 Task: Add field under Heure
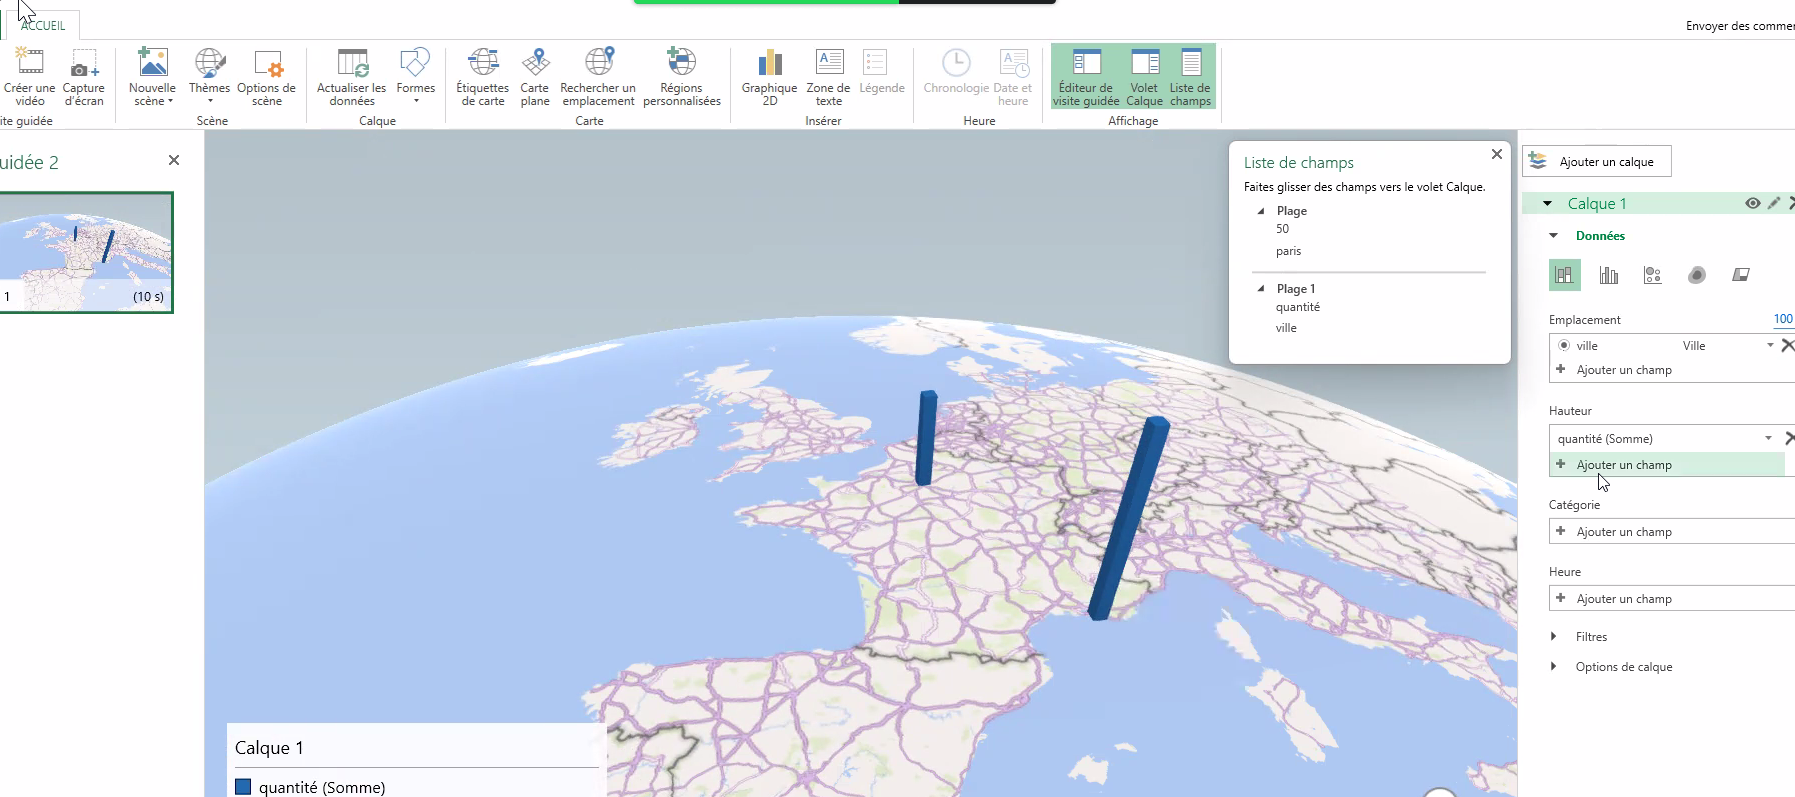[x=1672, y=599]
